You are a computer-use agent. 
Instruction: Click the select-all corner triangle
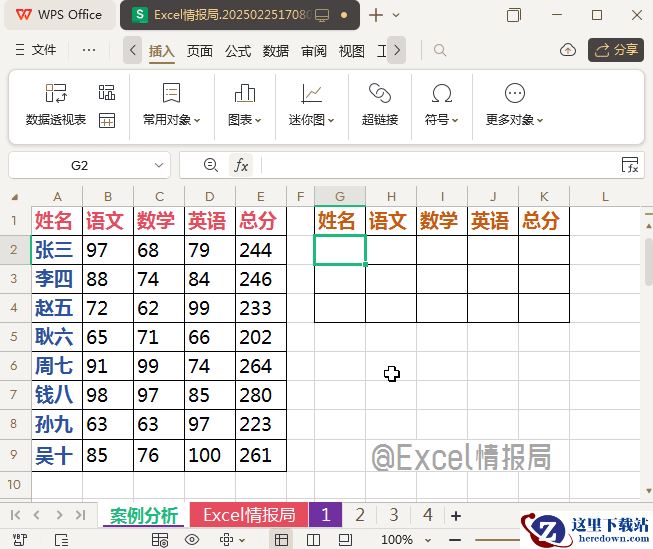[x=15, y=197]
